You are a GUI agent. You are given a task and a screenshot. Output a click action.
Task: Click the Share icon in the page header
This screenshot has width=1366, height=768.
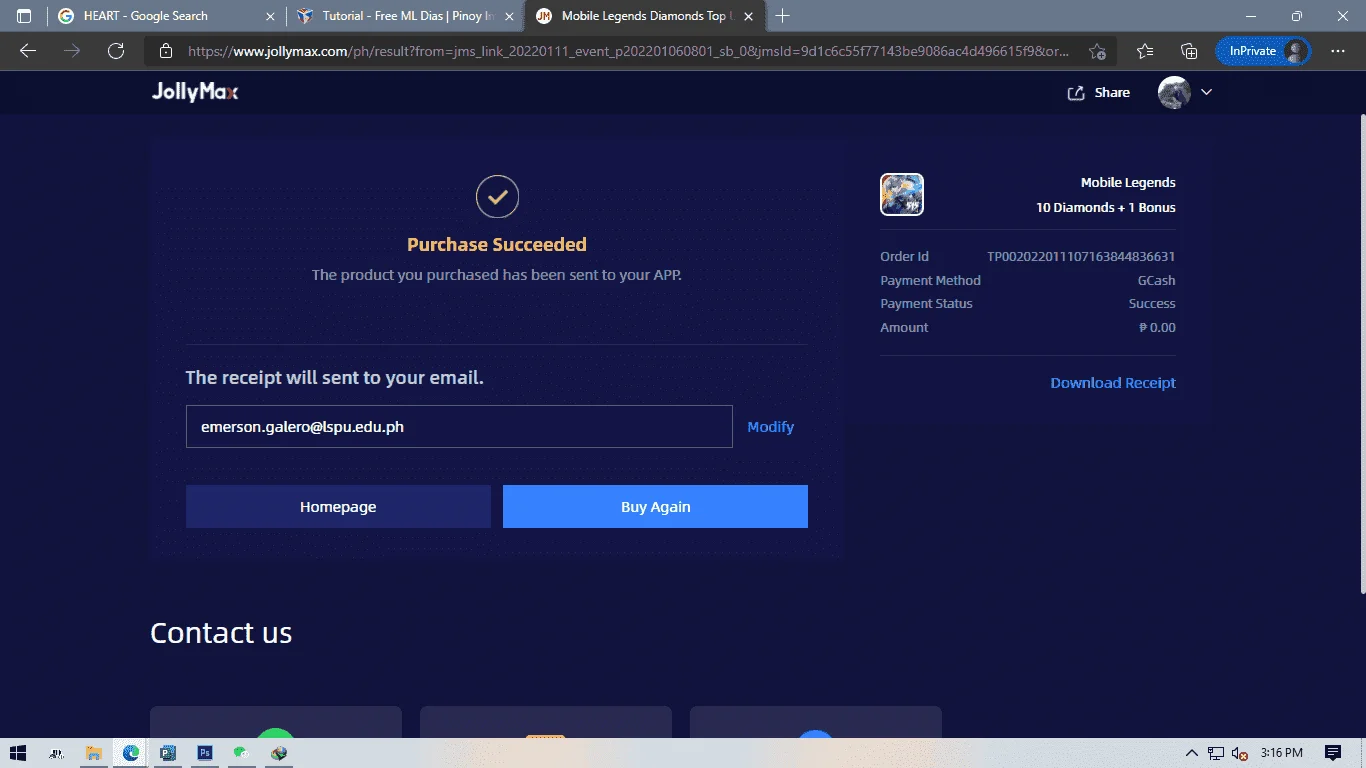1076,93
